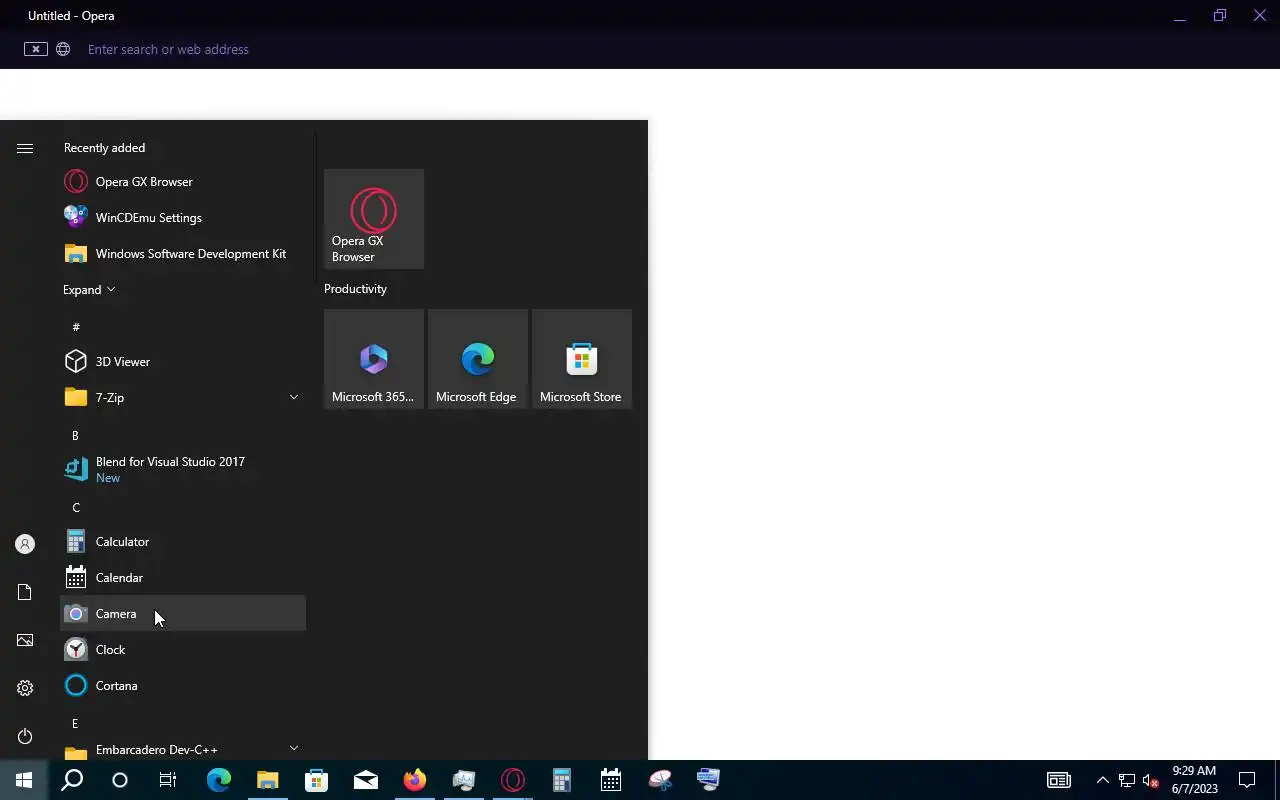Expand the Embarcadero Dev-C++ folder chevron
Viewport: 1280px width, 800px height.
[294, 748]
